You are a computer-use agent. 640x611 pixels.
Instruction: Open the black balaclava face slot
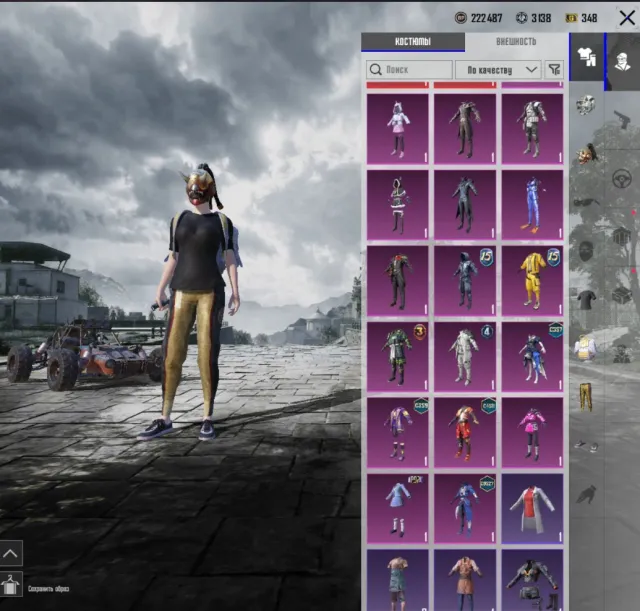[586, 251]
